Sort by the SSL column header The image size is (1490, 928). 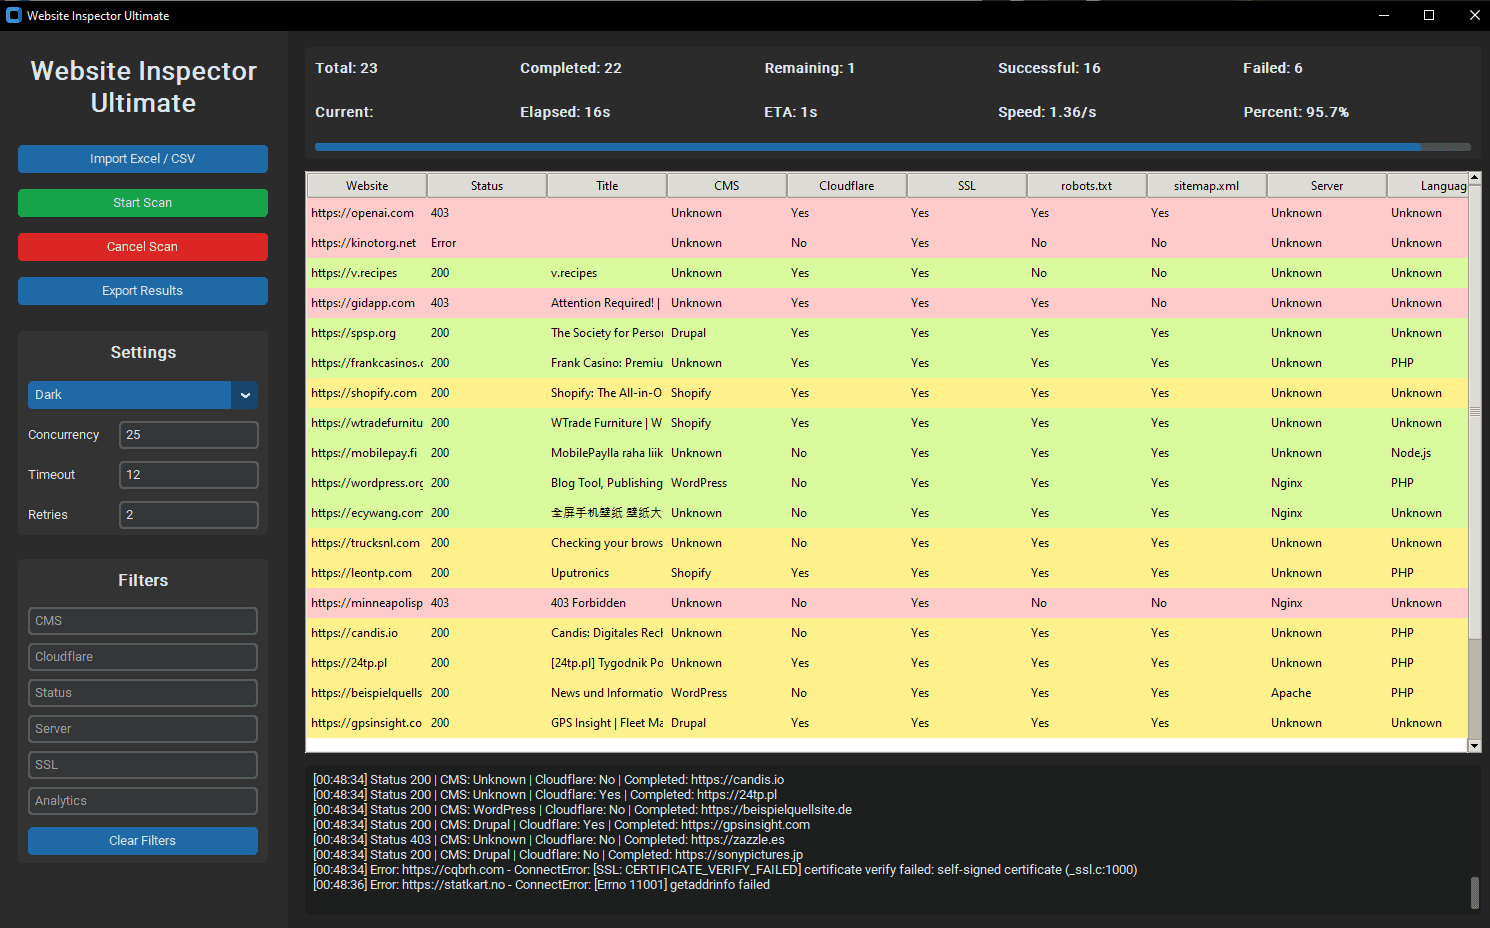967,186
